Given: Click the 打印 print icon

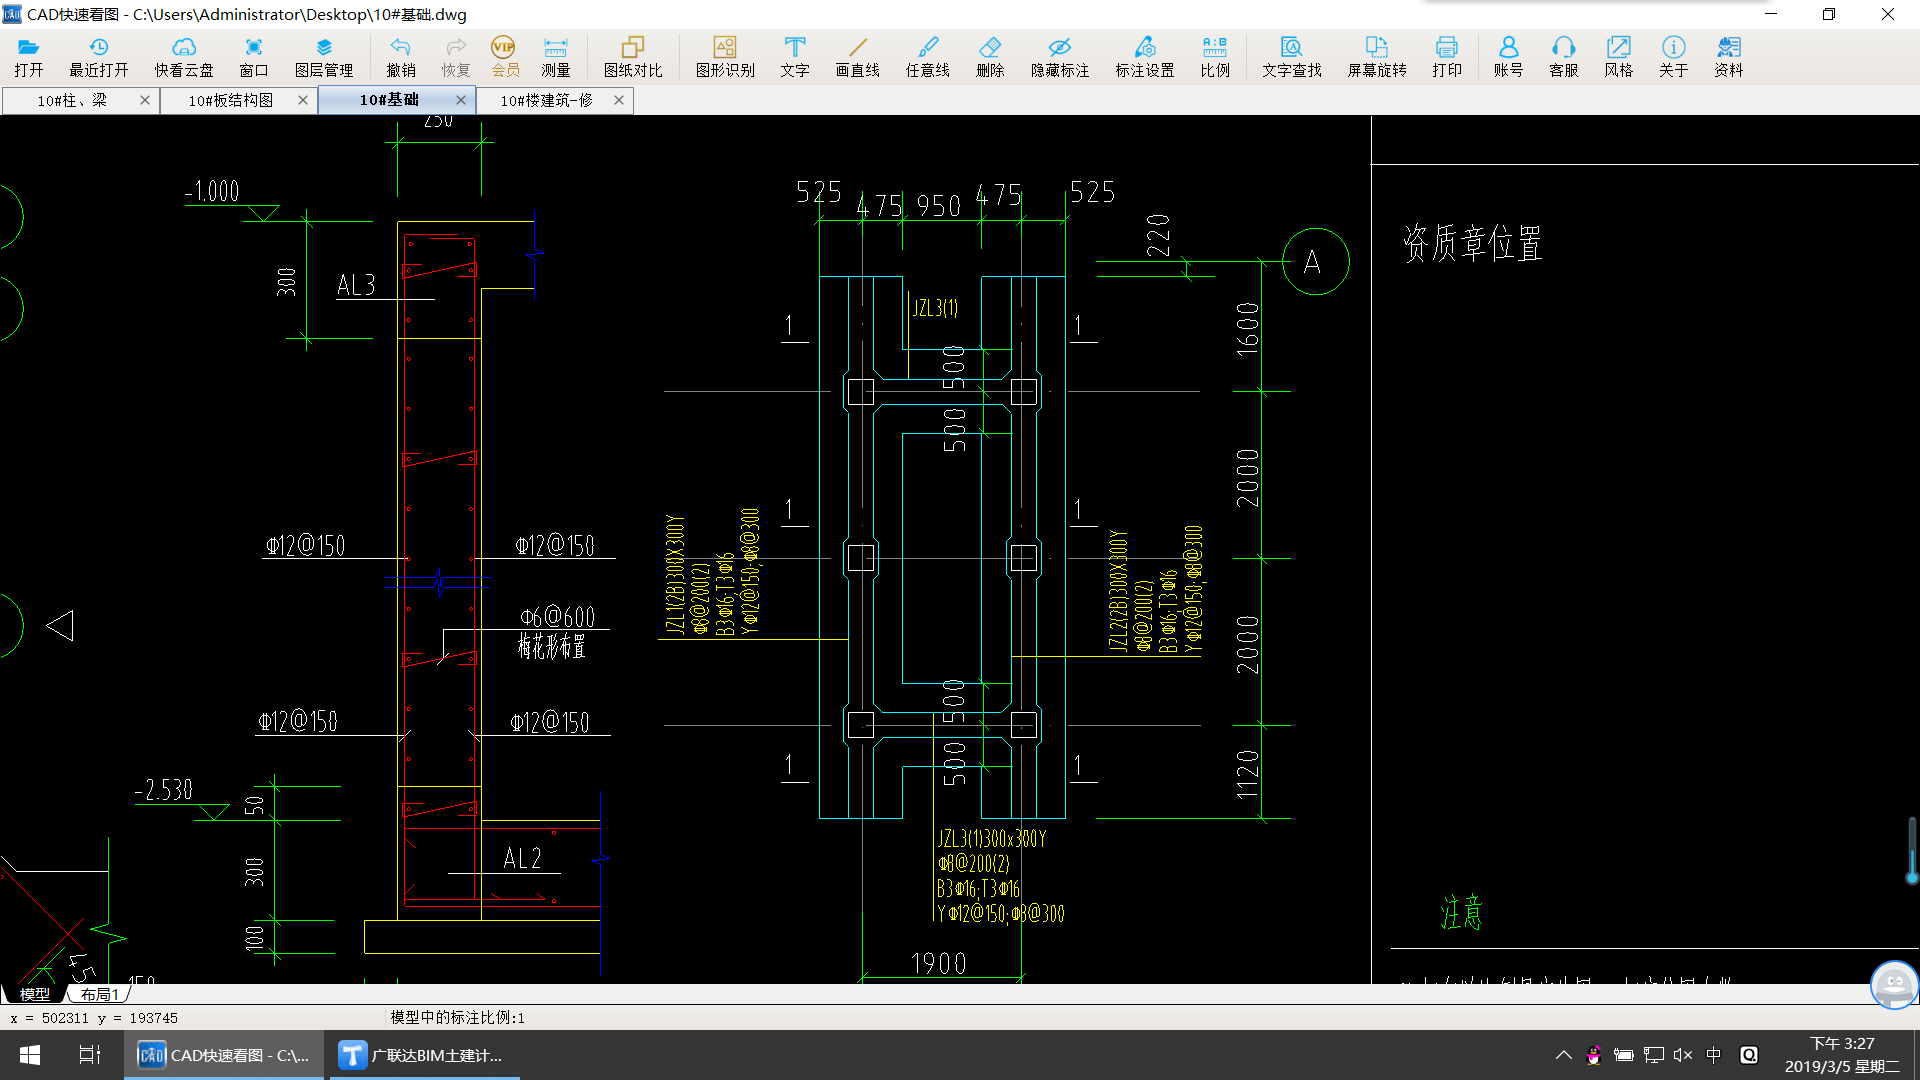Looking at the screenshot, I should (x=1447, y=57).
